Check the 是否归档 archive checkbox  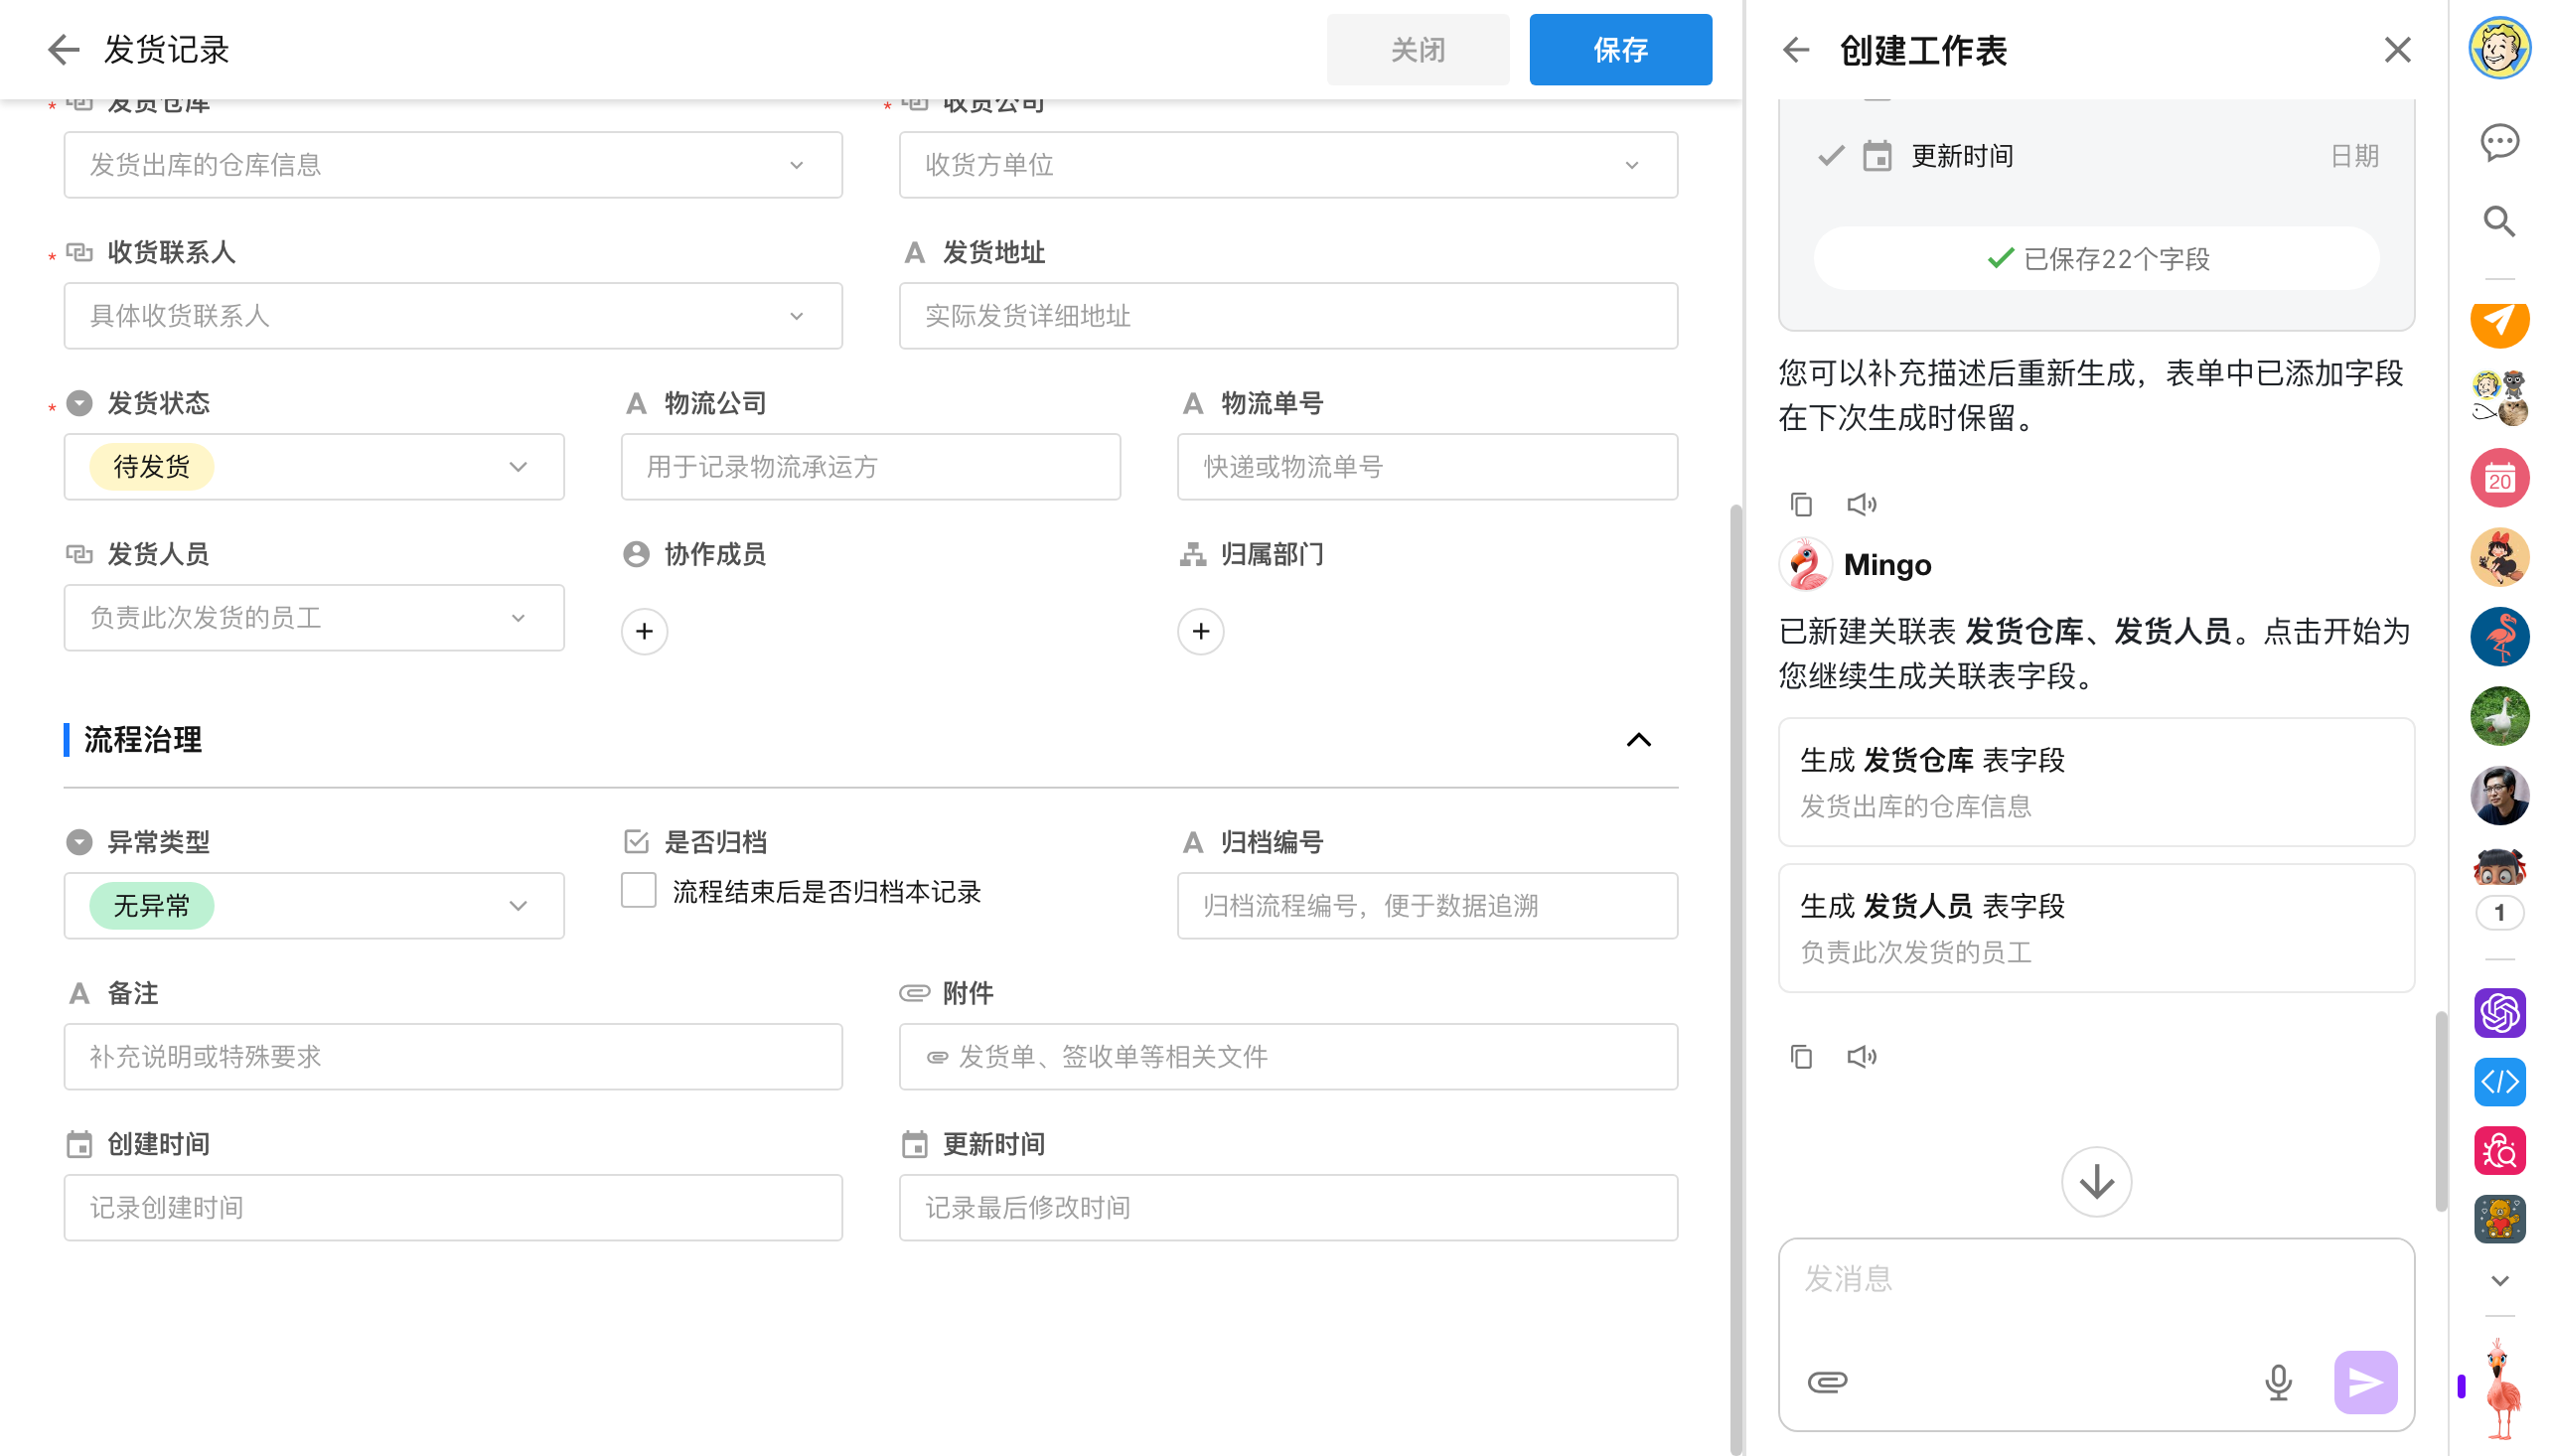click(638, 889)
